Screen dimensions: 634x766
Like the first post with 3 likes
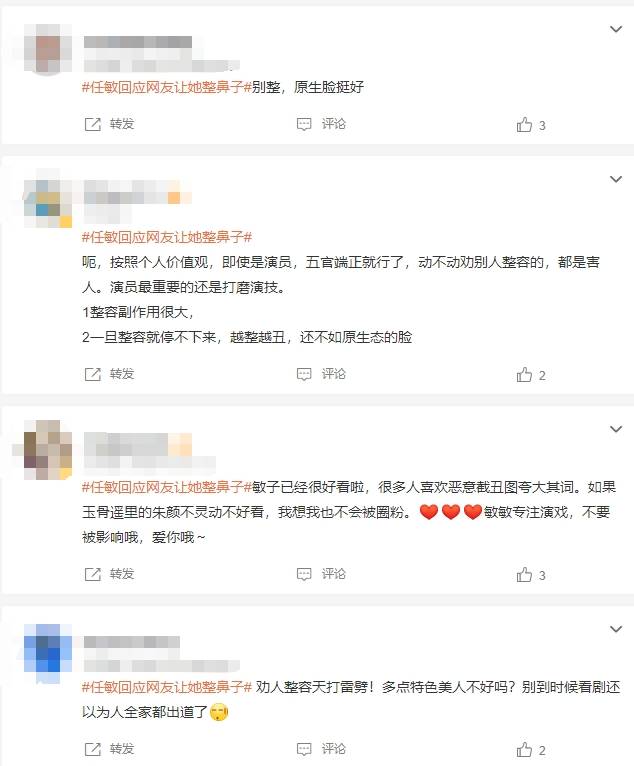coord(524,125)
